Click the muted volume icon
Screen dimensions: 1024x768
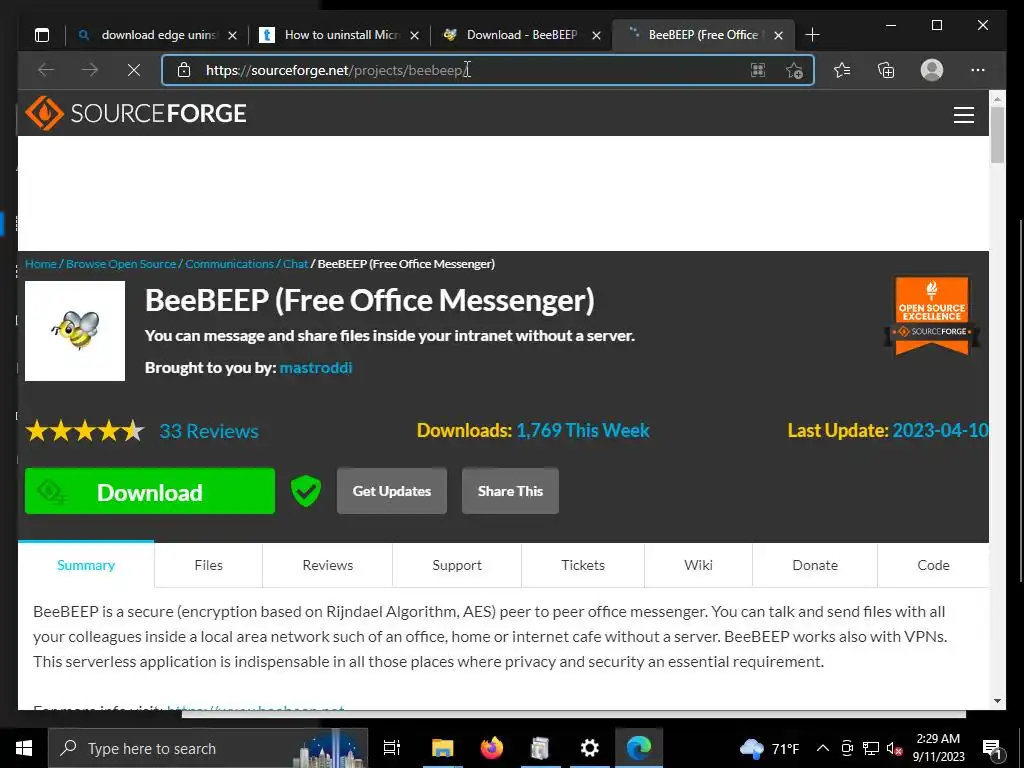click(x=894, y=748)
